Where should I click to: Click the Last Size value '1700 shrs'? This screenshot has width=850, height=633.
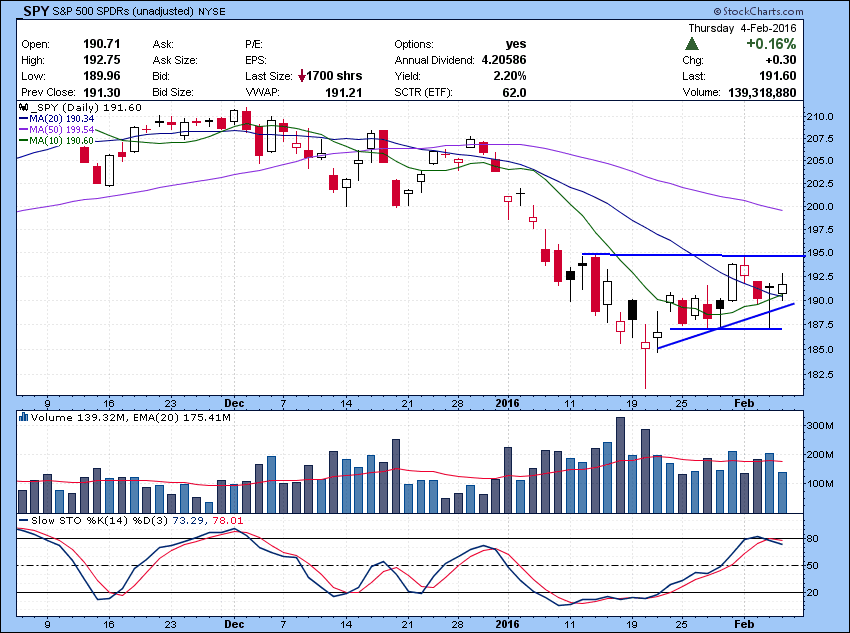pyautogui.click(x=334, y=76)
